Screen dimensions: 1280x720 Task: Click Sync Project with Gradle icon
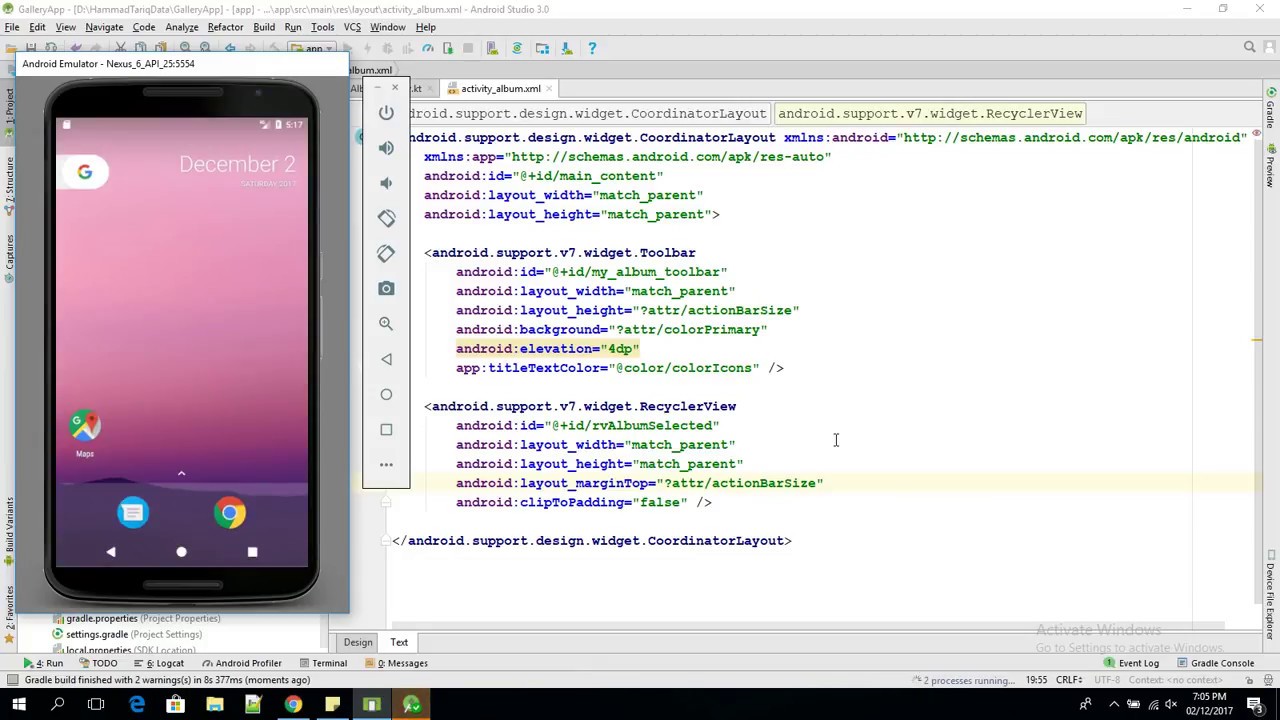coord(517,48)
